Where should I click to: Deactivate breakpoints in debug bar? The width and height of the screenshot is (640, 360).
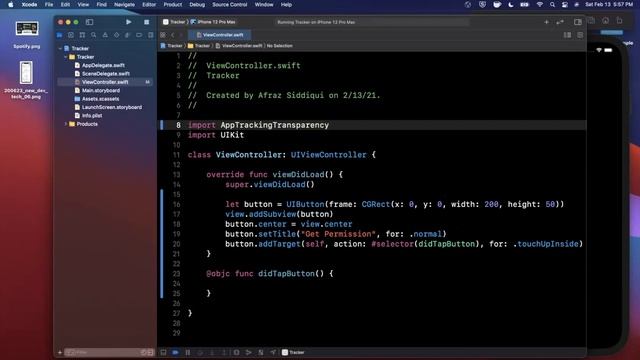point(175,352)
